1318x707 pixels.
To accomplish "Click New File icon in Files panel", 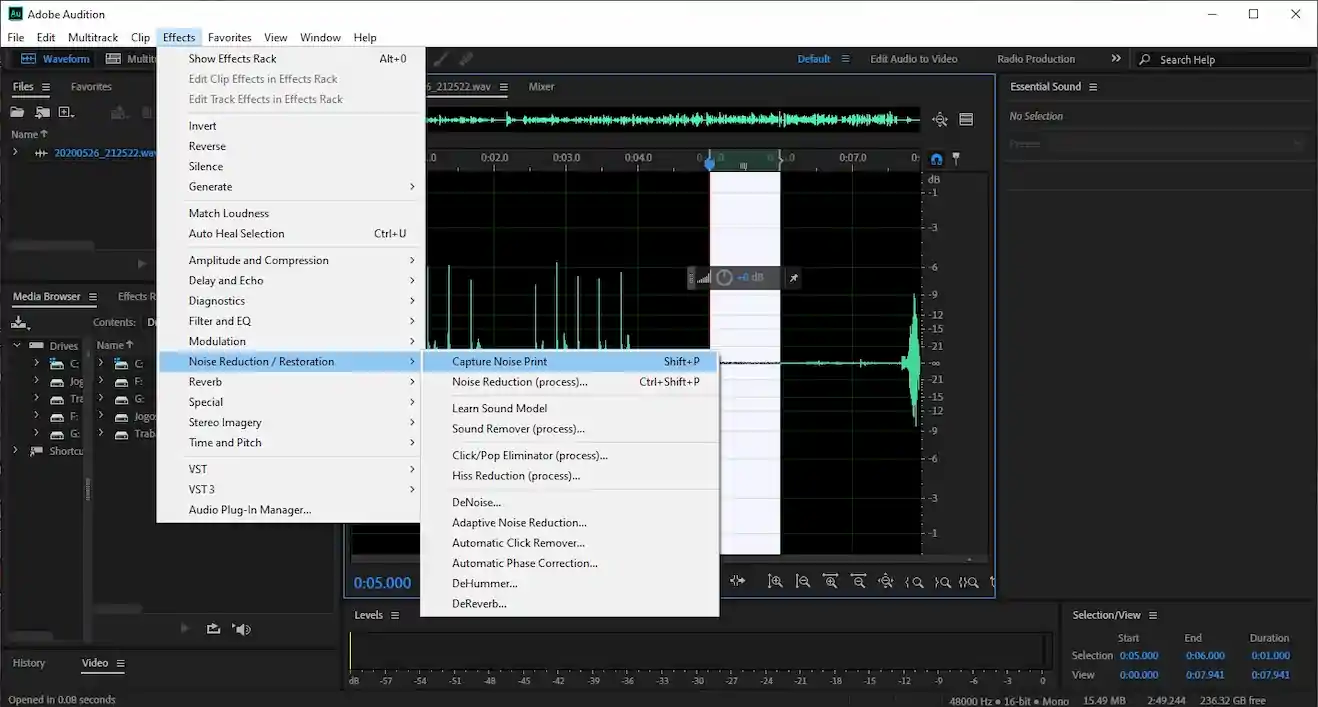I will (66, 113).
